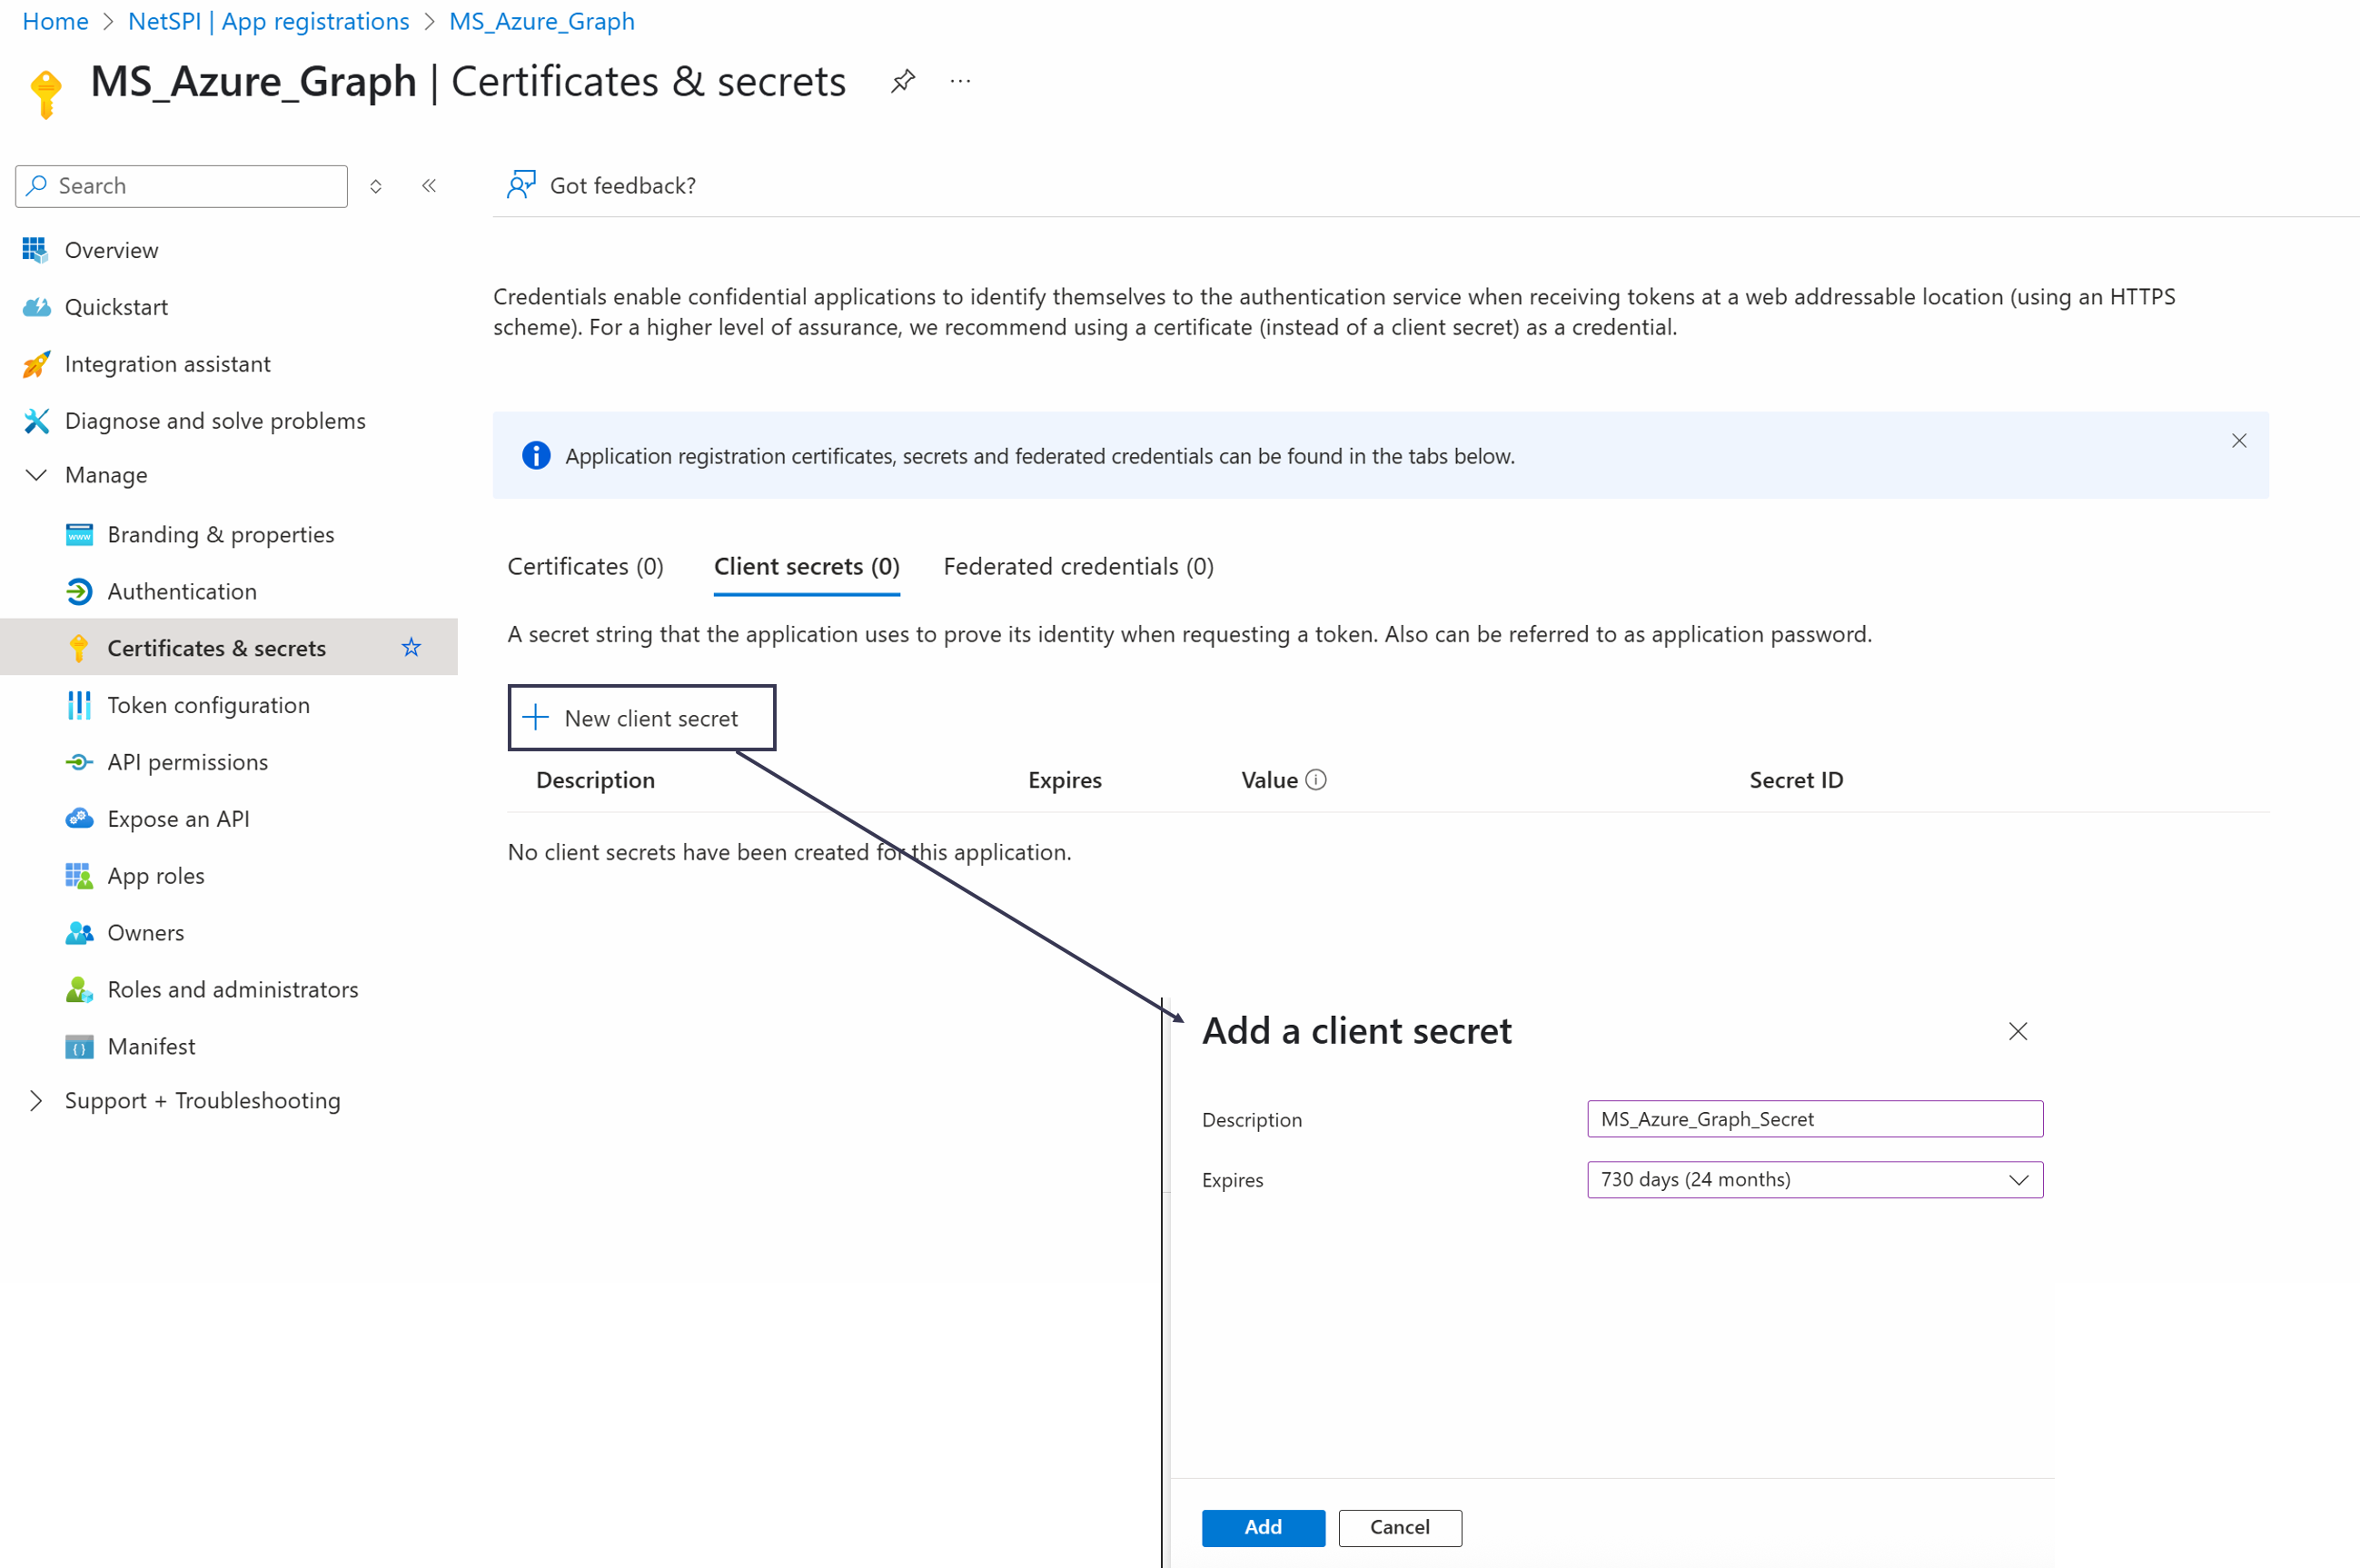This screenshot has width=2360, height=1568.
Task: Toggle expand/collapse all sidebar groups
Action: [376, 186]
